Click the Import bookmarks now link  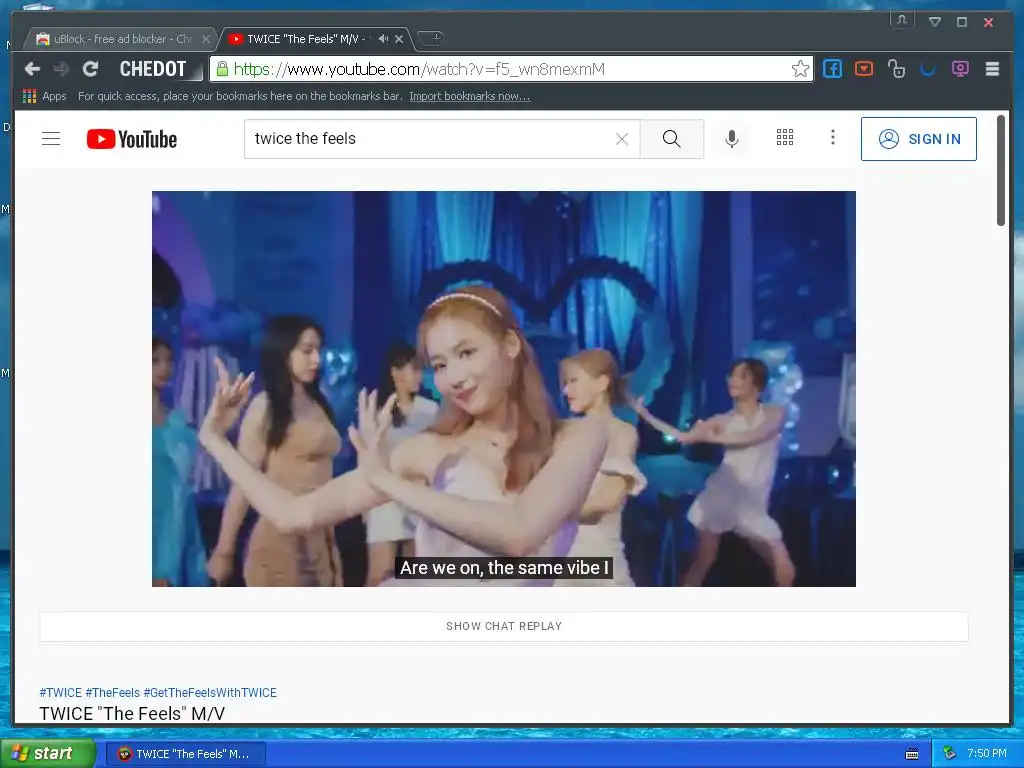click(x=470, y=96)
